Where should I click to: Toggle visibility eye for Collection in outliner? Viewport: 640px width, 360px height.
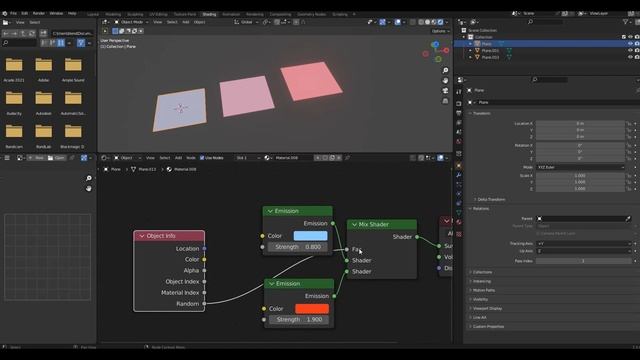coord(630,37)
